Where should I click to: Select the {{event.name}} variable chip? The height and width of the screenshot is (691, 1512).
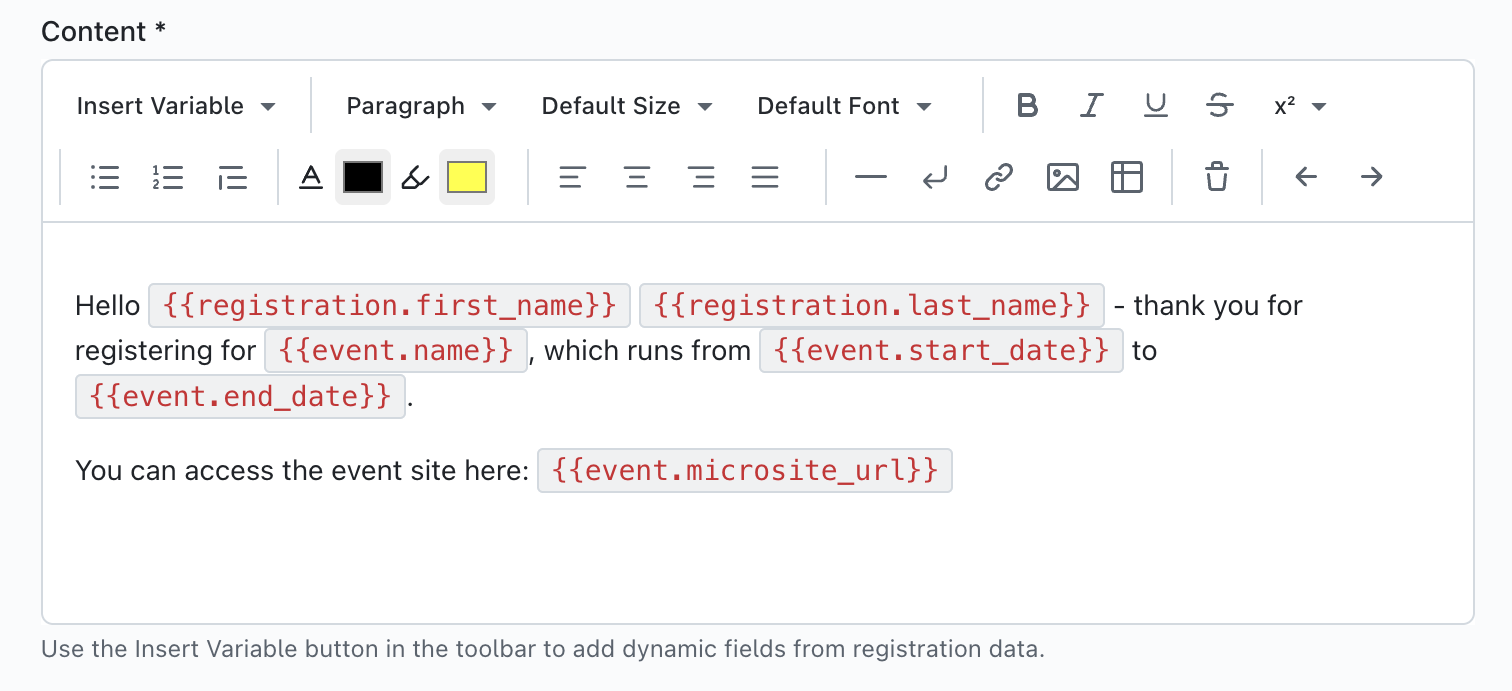pos(396,351)
